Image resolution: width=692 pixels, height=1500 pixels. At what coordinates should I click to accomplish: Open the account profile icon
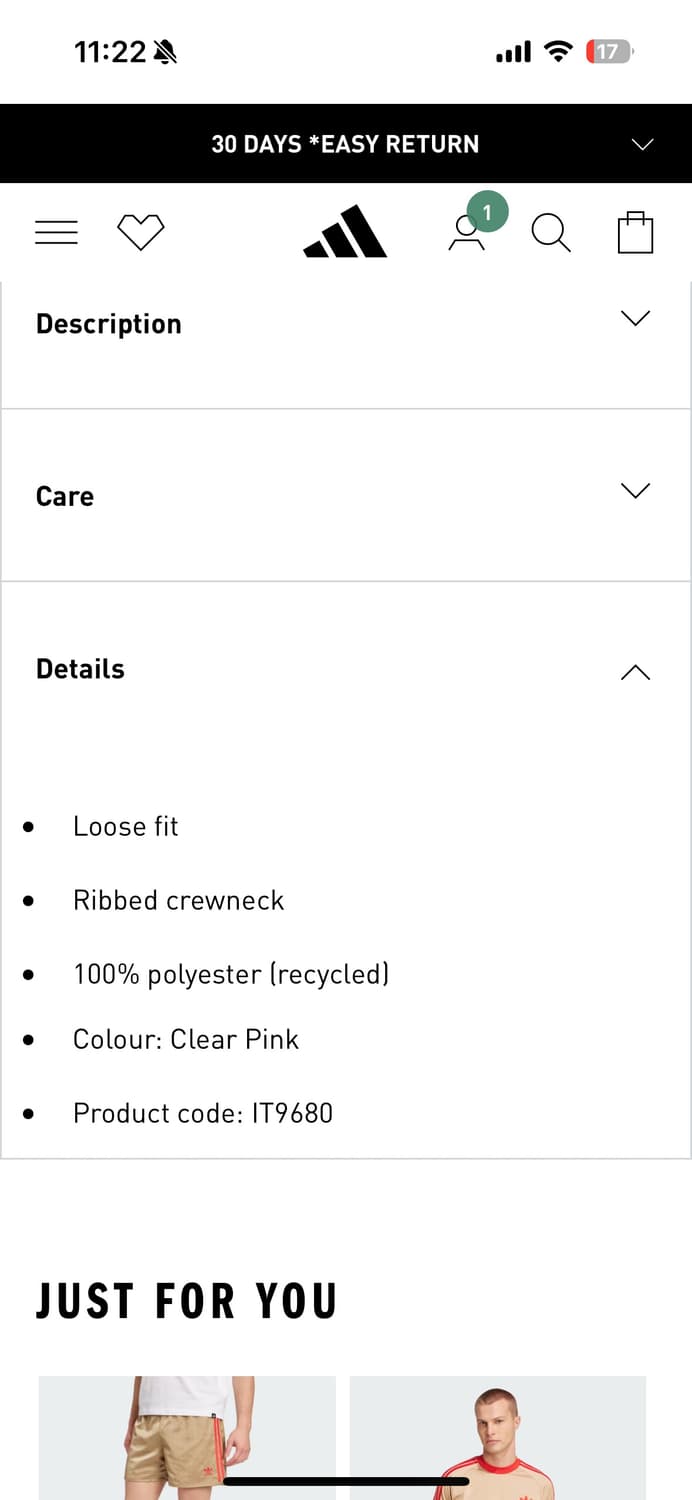tap(465, 234)
